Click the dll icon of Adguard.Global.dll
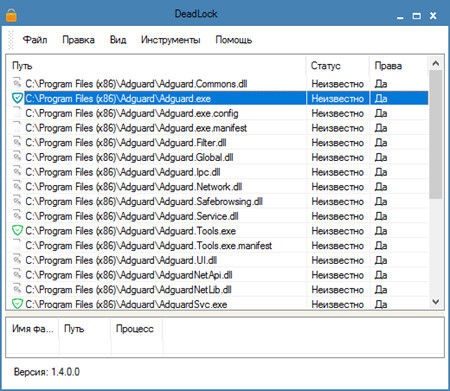The image size is (450, 391). (x=17, y=157)
